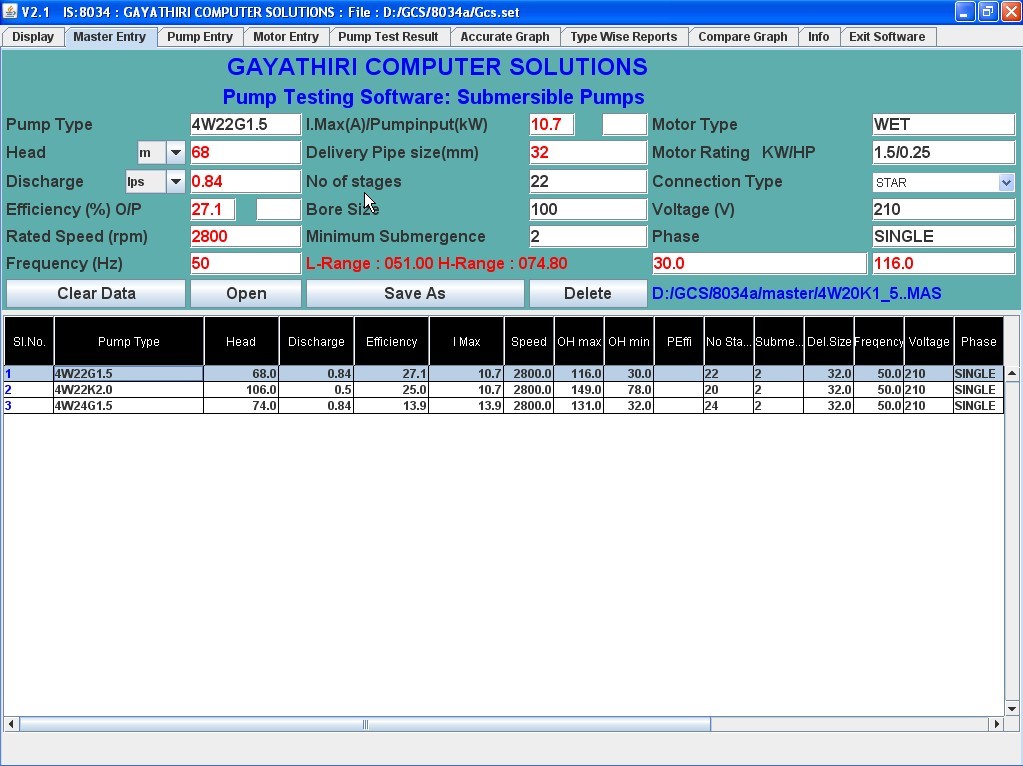Viewport: 1023px width, 766px height.
Task: Click the Voltage column header
Action: coord(929,341)
